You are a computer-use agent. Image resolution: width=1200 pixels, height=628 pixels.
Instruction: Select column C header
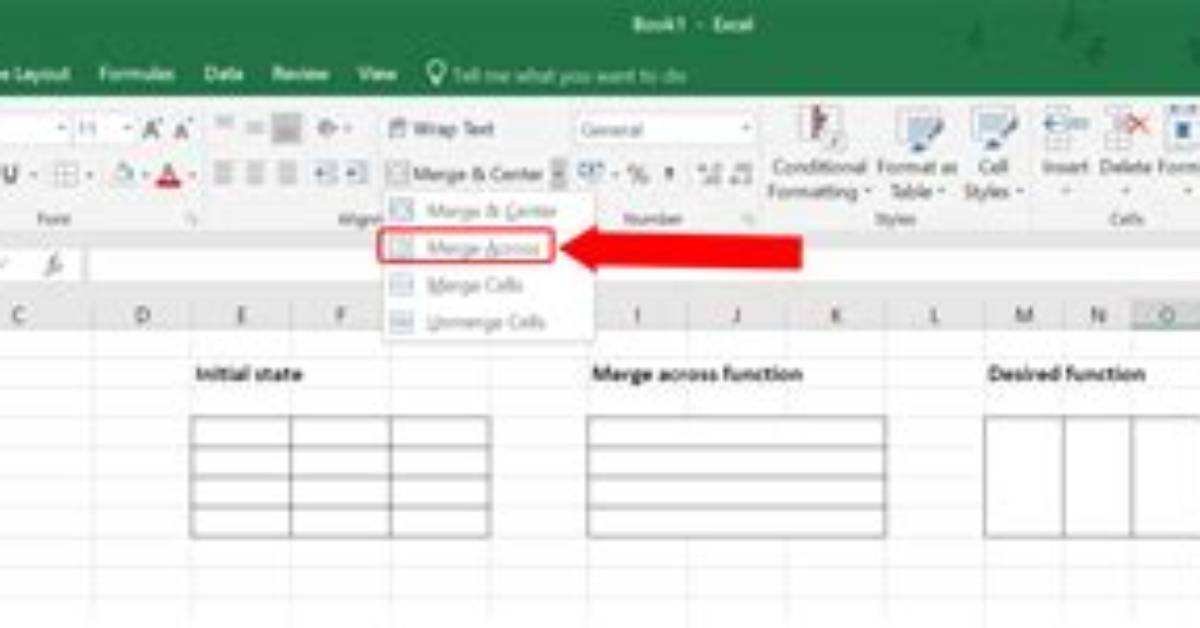18,316
